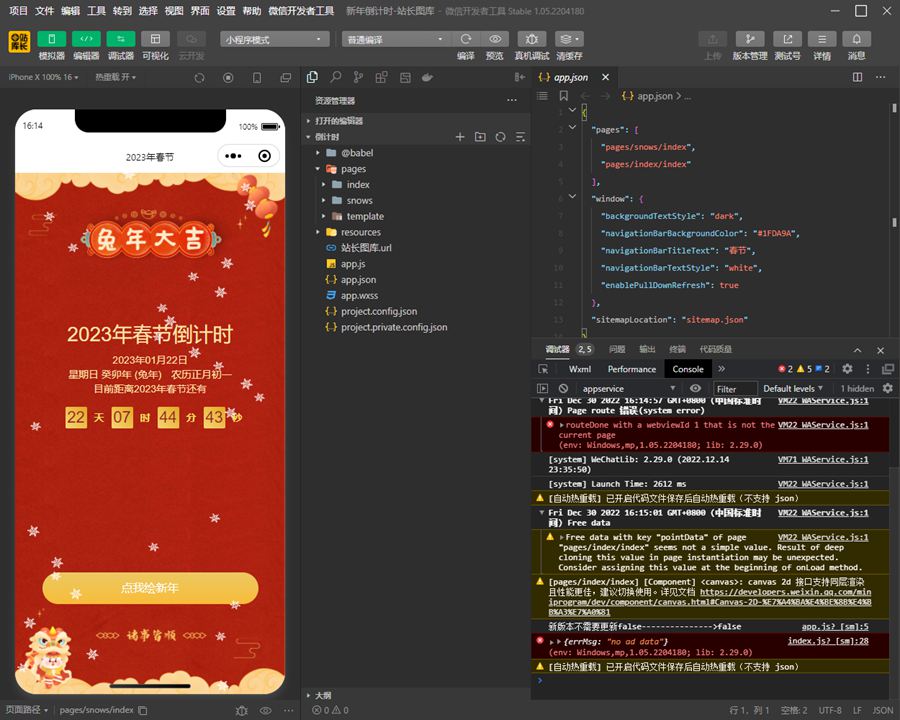Open the 普通编译 compile mode dropdown
The image size is (900, 720).
395,39
